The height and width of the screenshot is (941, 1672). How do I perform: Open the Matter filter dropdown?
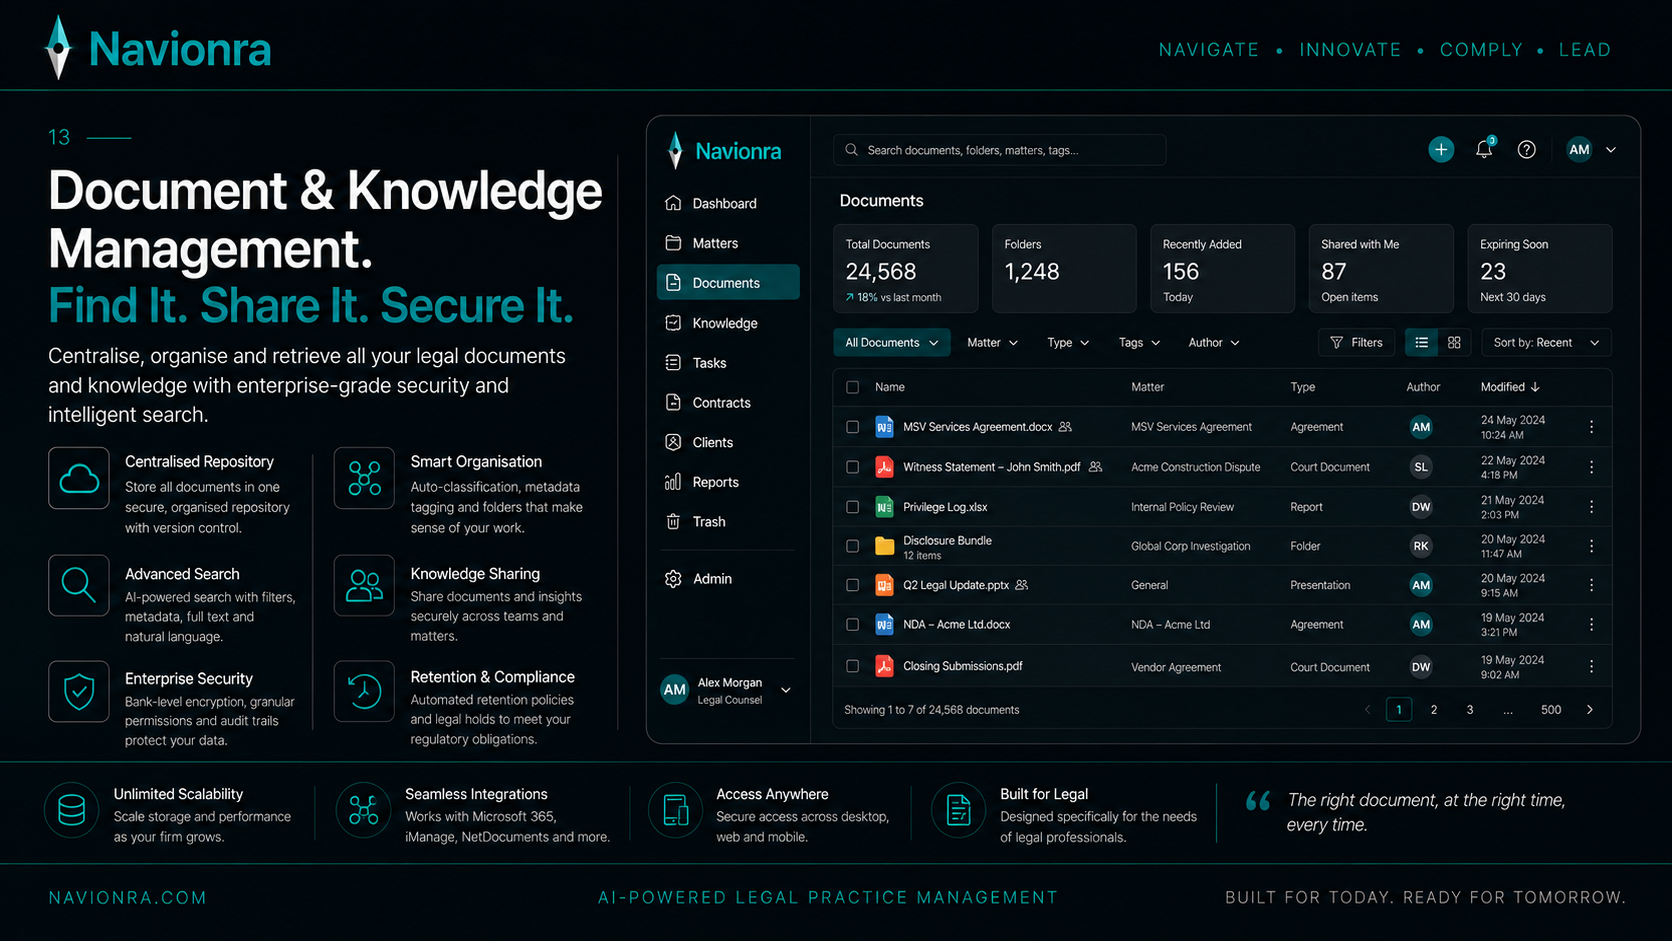click(x=992, y=342)
